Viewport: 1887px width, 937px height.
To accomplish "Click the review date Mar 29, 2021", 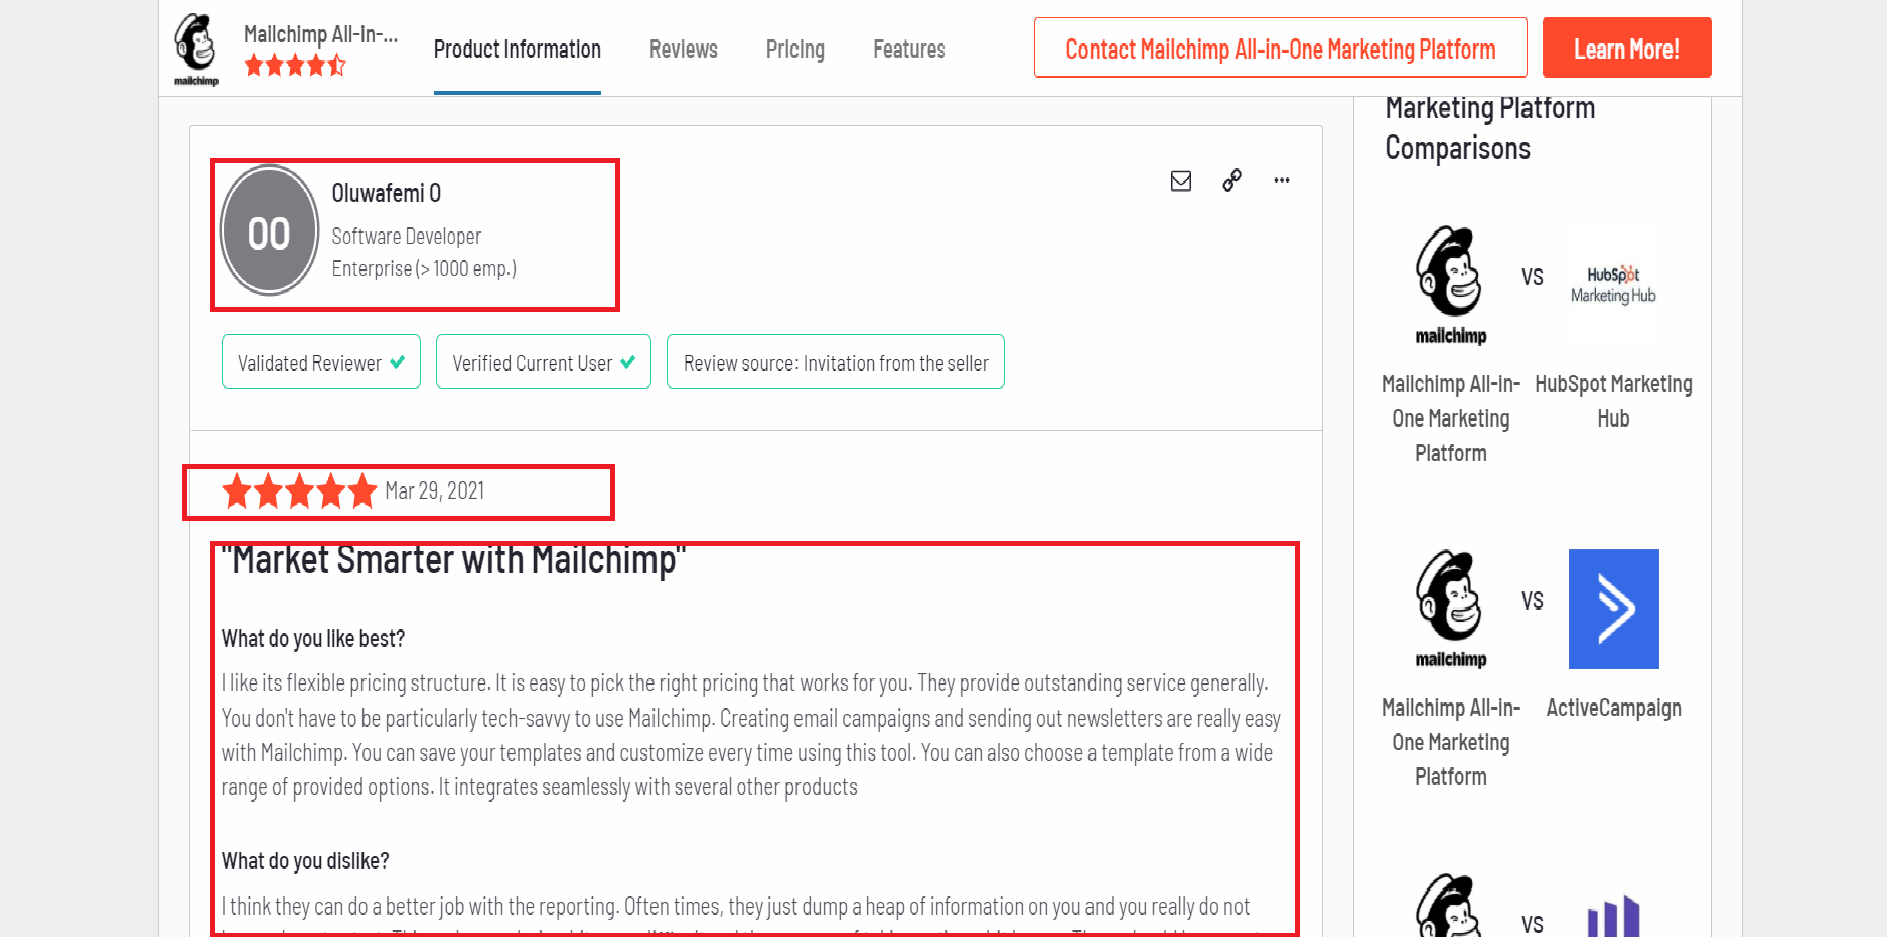I will [x=435, y=491].
